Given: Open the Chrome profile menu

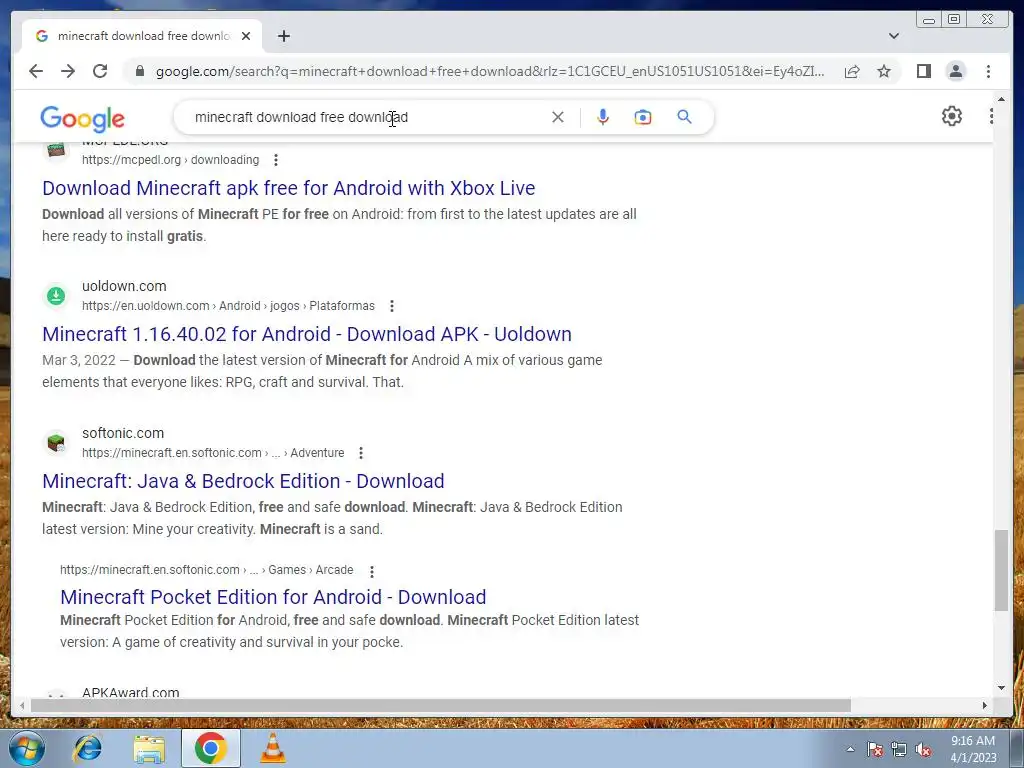Looking at the screenshot, I should point(955,71).
